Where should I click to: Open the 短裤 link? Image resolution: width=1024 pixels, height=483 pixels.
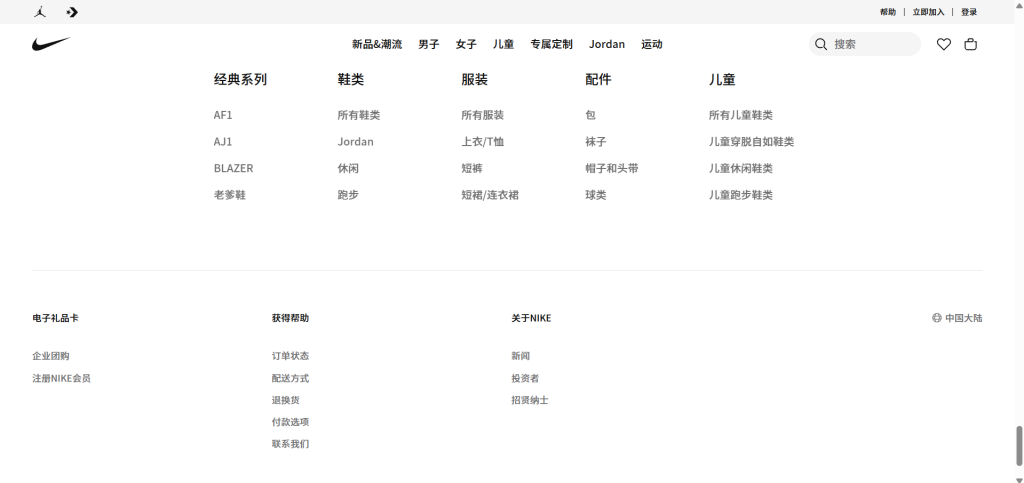pos(472,168)
